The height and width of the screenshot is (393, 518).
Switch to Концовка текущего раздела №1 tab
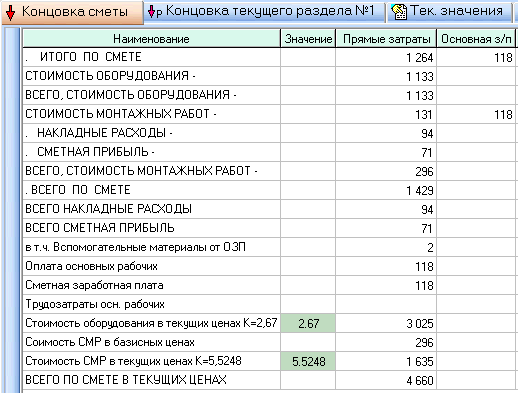point(264,12)
